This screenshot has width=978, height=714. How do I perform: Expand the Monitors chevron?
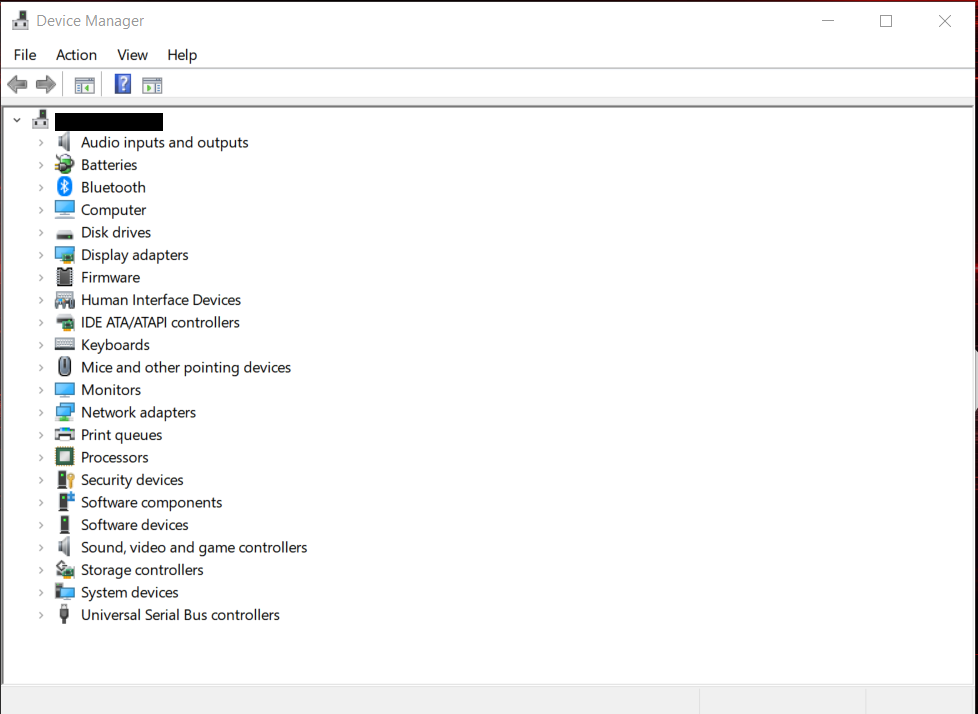[x=41, y=390]
